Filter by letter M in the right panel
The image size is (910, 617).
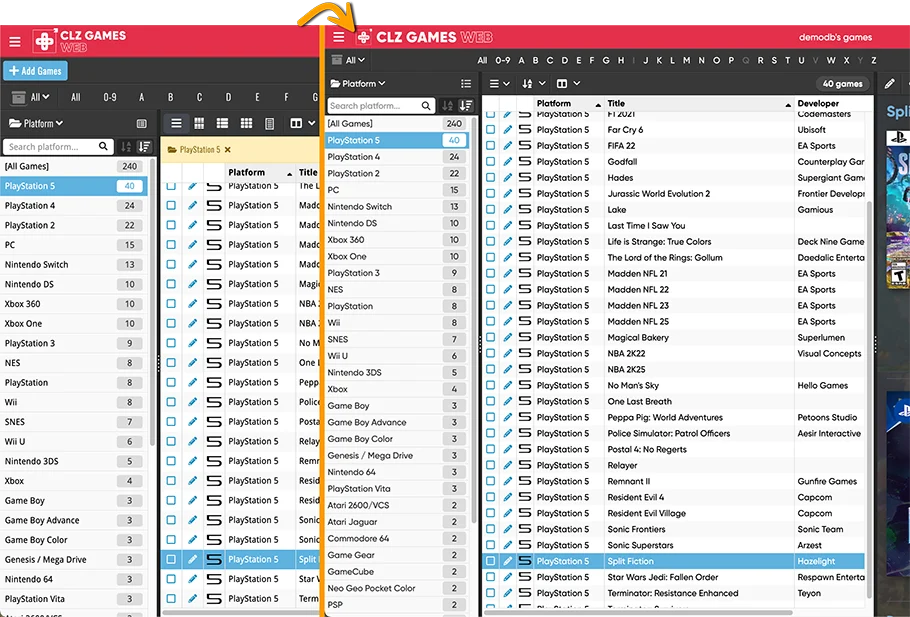click(x=687, y=60)
